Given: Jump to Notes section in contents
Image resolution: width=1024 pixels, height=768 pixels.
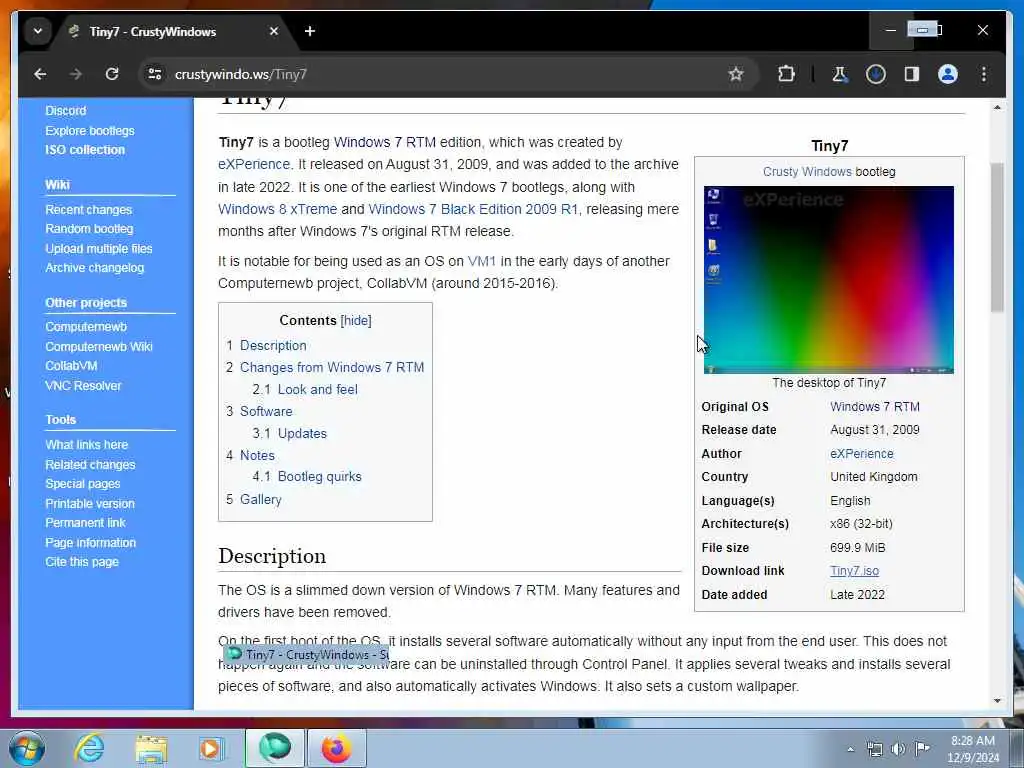Looking at the screenshot, I should click(x=257, y=456).
